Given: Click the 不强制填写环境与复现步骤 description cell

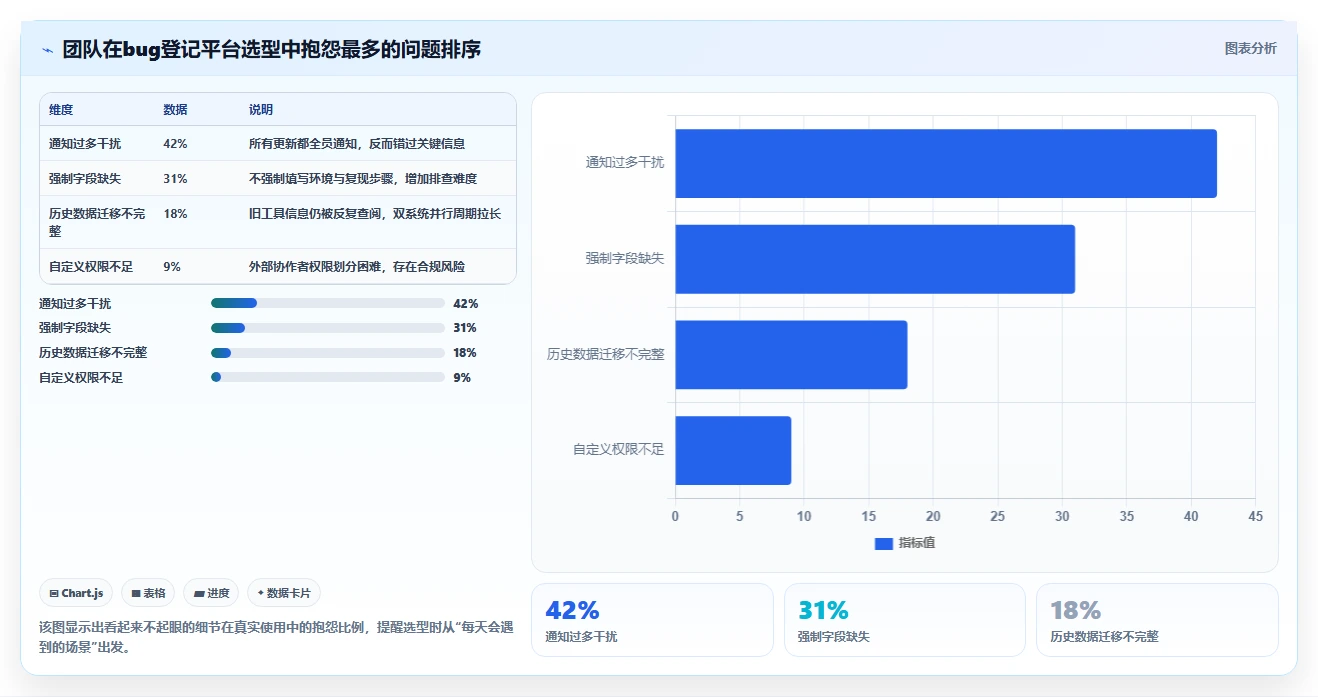Looking at the screenshot, I should coord(363,179).
